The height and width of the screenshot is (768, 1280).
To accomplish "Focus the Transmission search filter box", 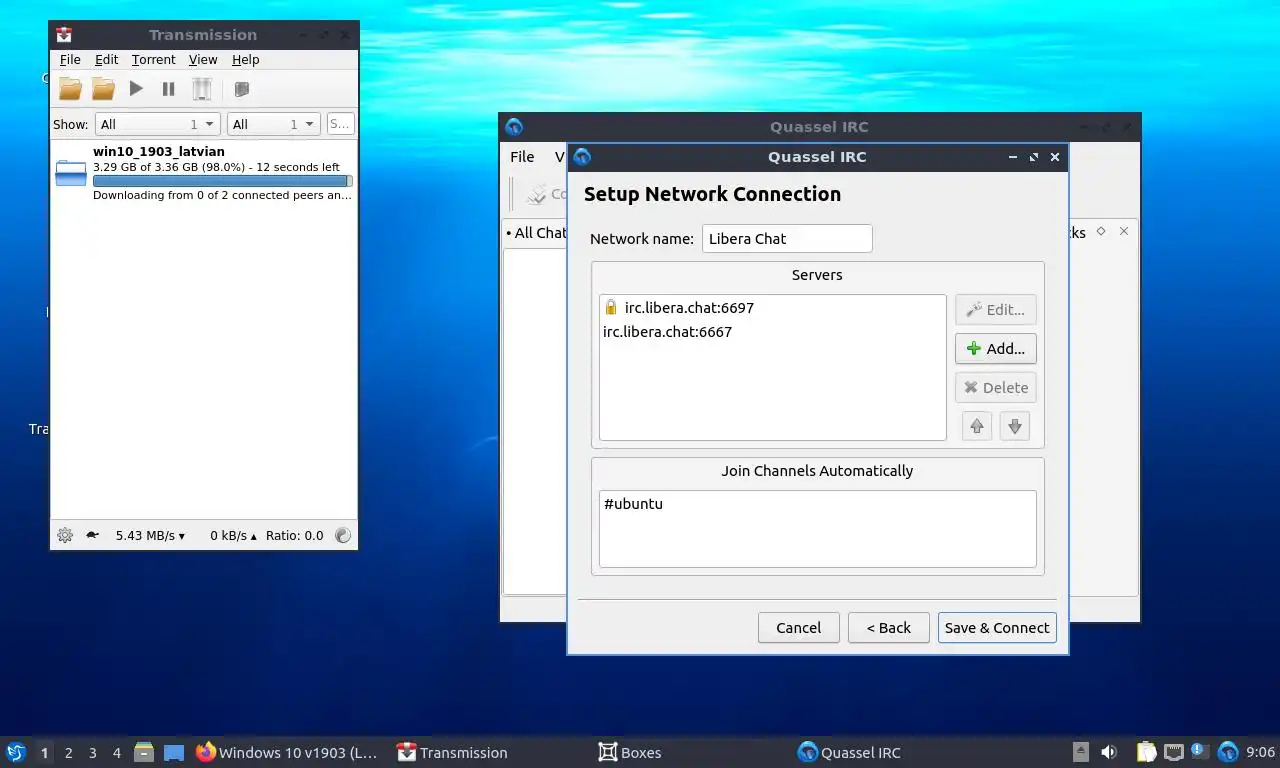I will pos(341,124).
